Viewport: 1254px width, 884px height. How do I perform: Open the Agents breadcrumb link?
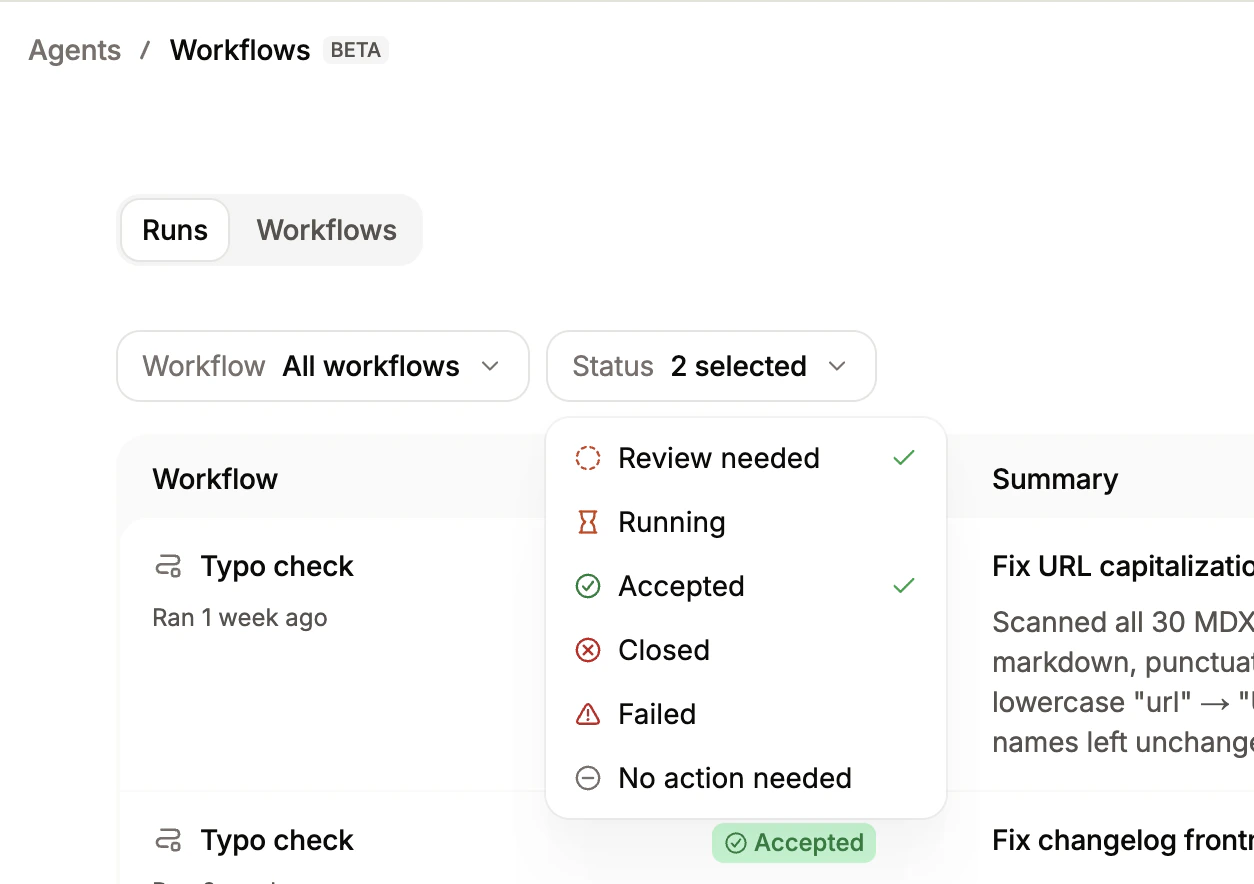pos(73,50)
